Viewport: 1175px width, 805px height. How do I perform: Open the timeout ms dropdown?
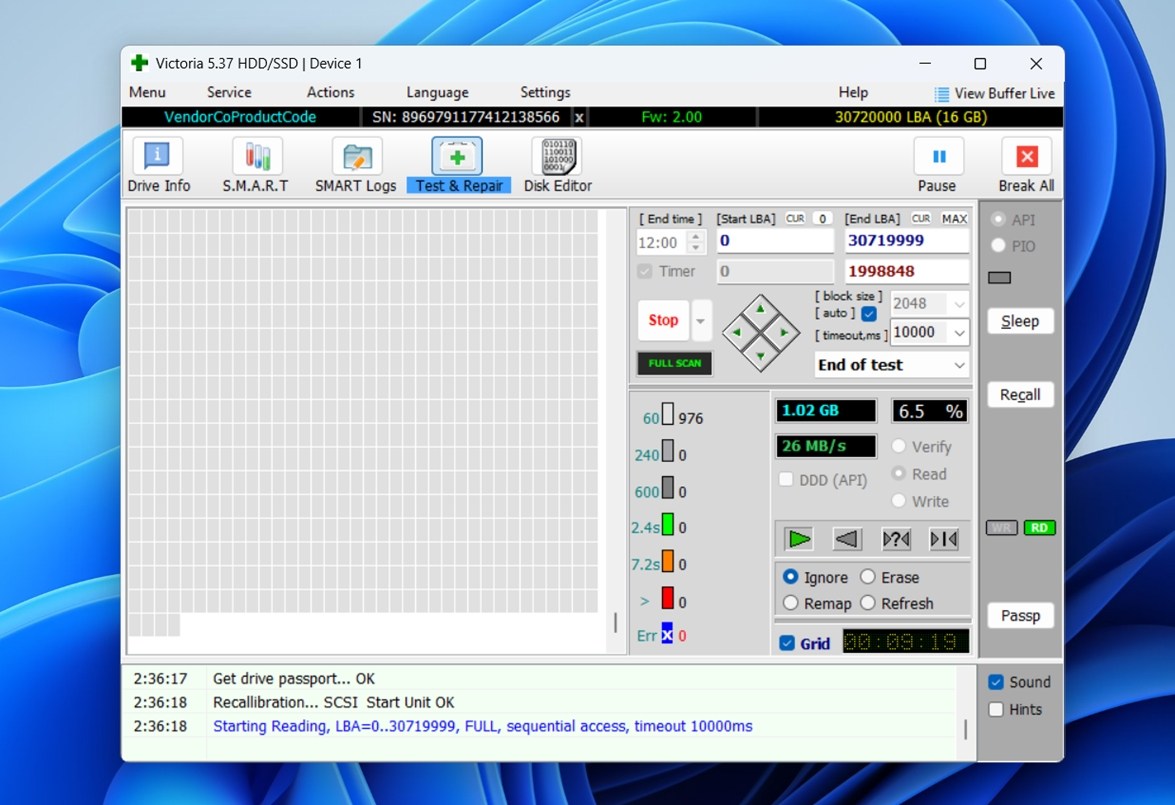[960, 332]
